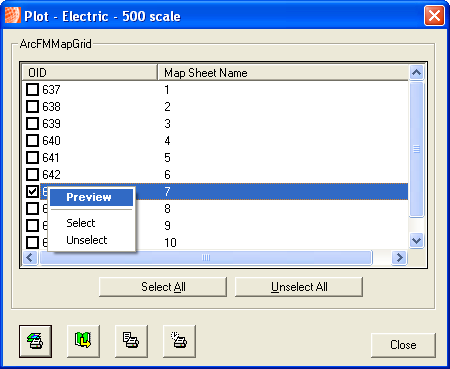Click the print page setup icon button

click(131, 341)
